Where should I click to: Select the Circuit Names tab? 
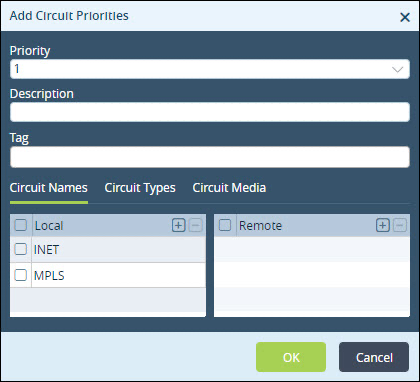pos(49,188)
